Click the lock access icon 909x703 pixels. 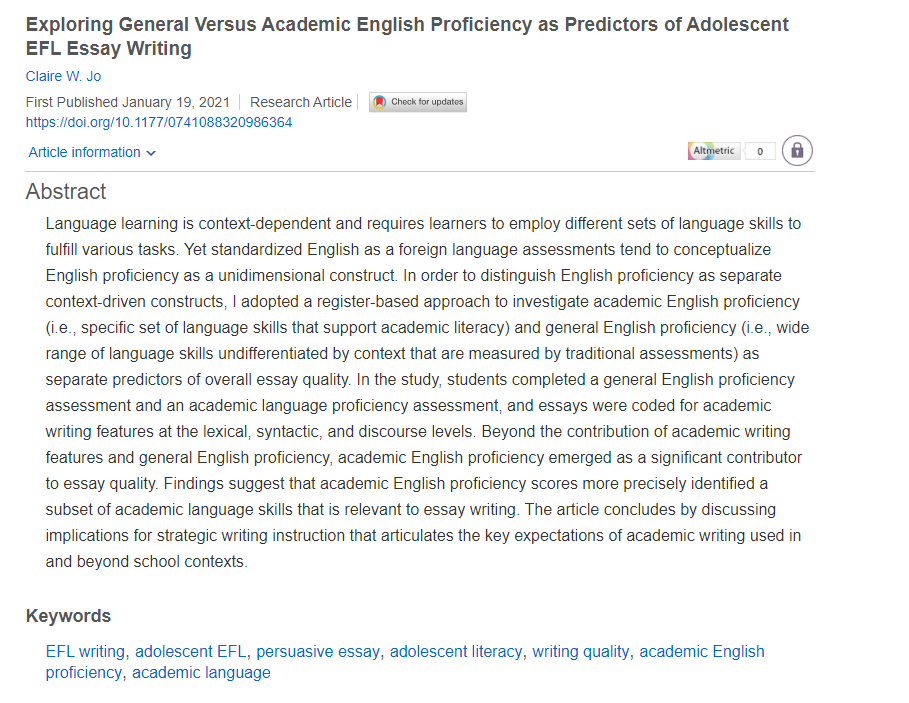pos(797,151)
